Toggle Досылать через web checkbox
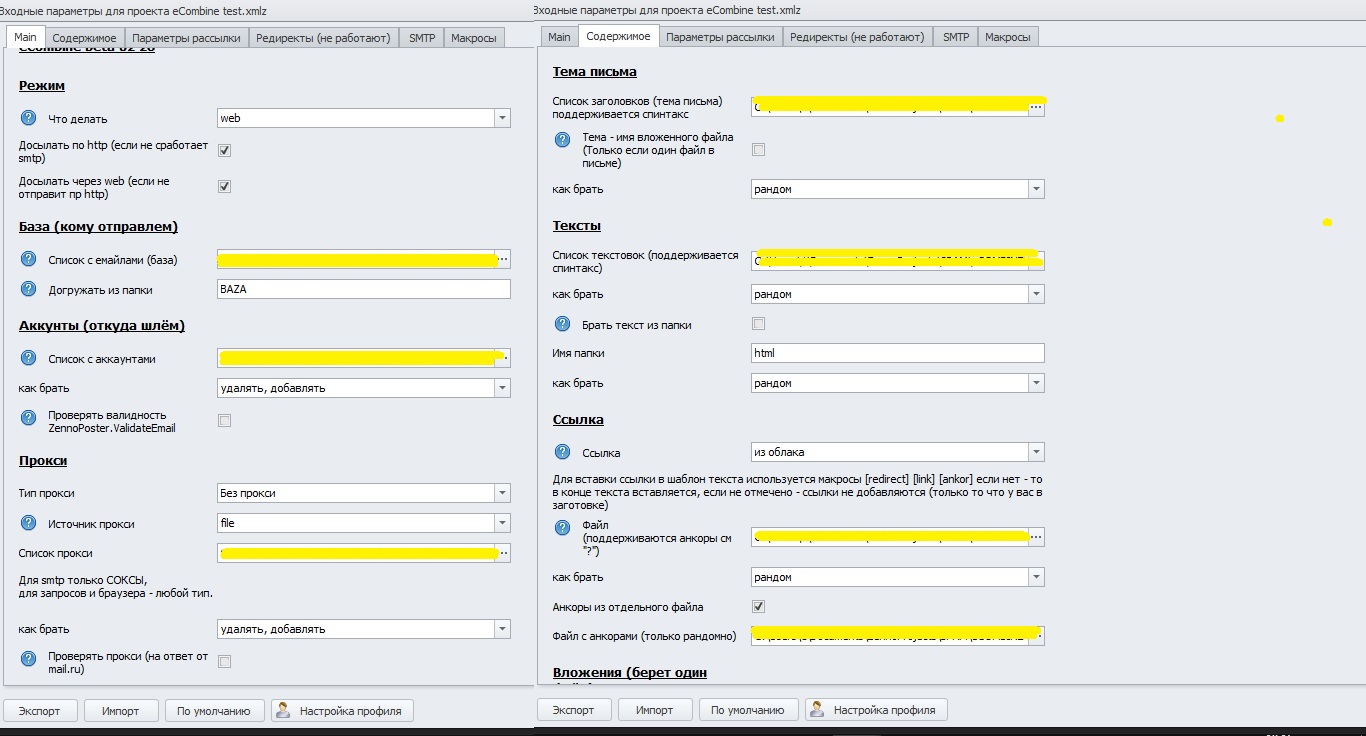Viewport: 1366px width, 736px height. click(225, 187)
